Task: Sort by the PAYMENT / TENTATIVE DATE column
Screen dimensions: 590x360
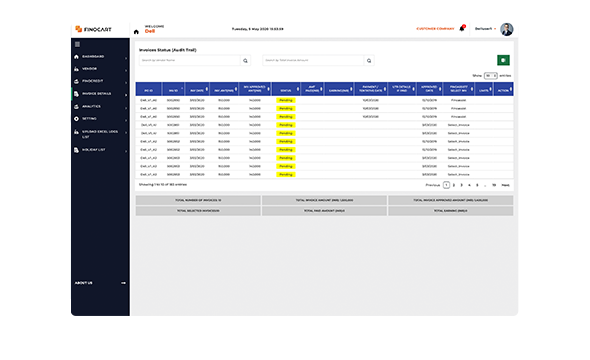Action: pyautogui.click(x=371, y=89)
